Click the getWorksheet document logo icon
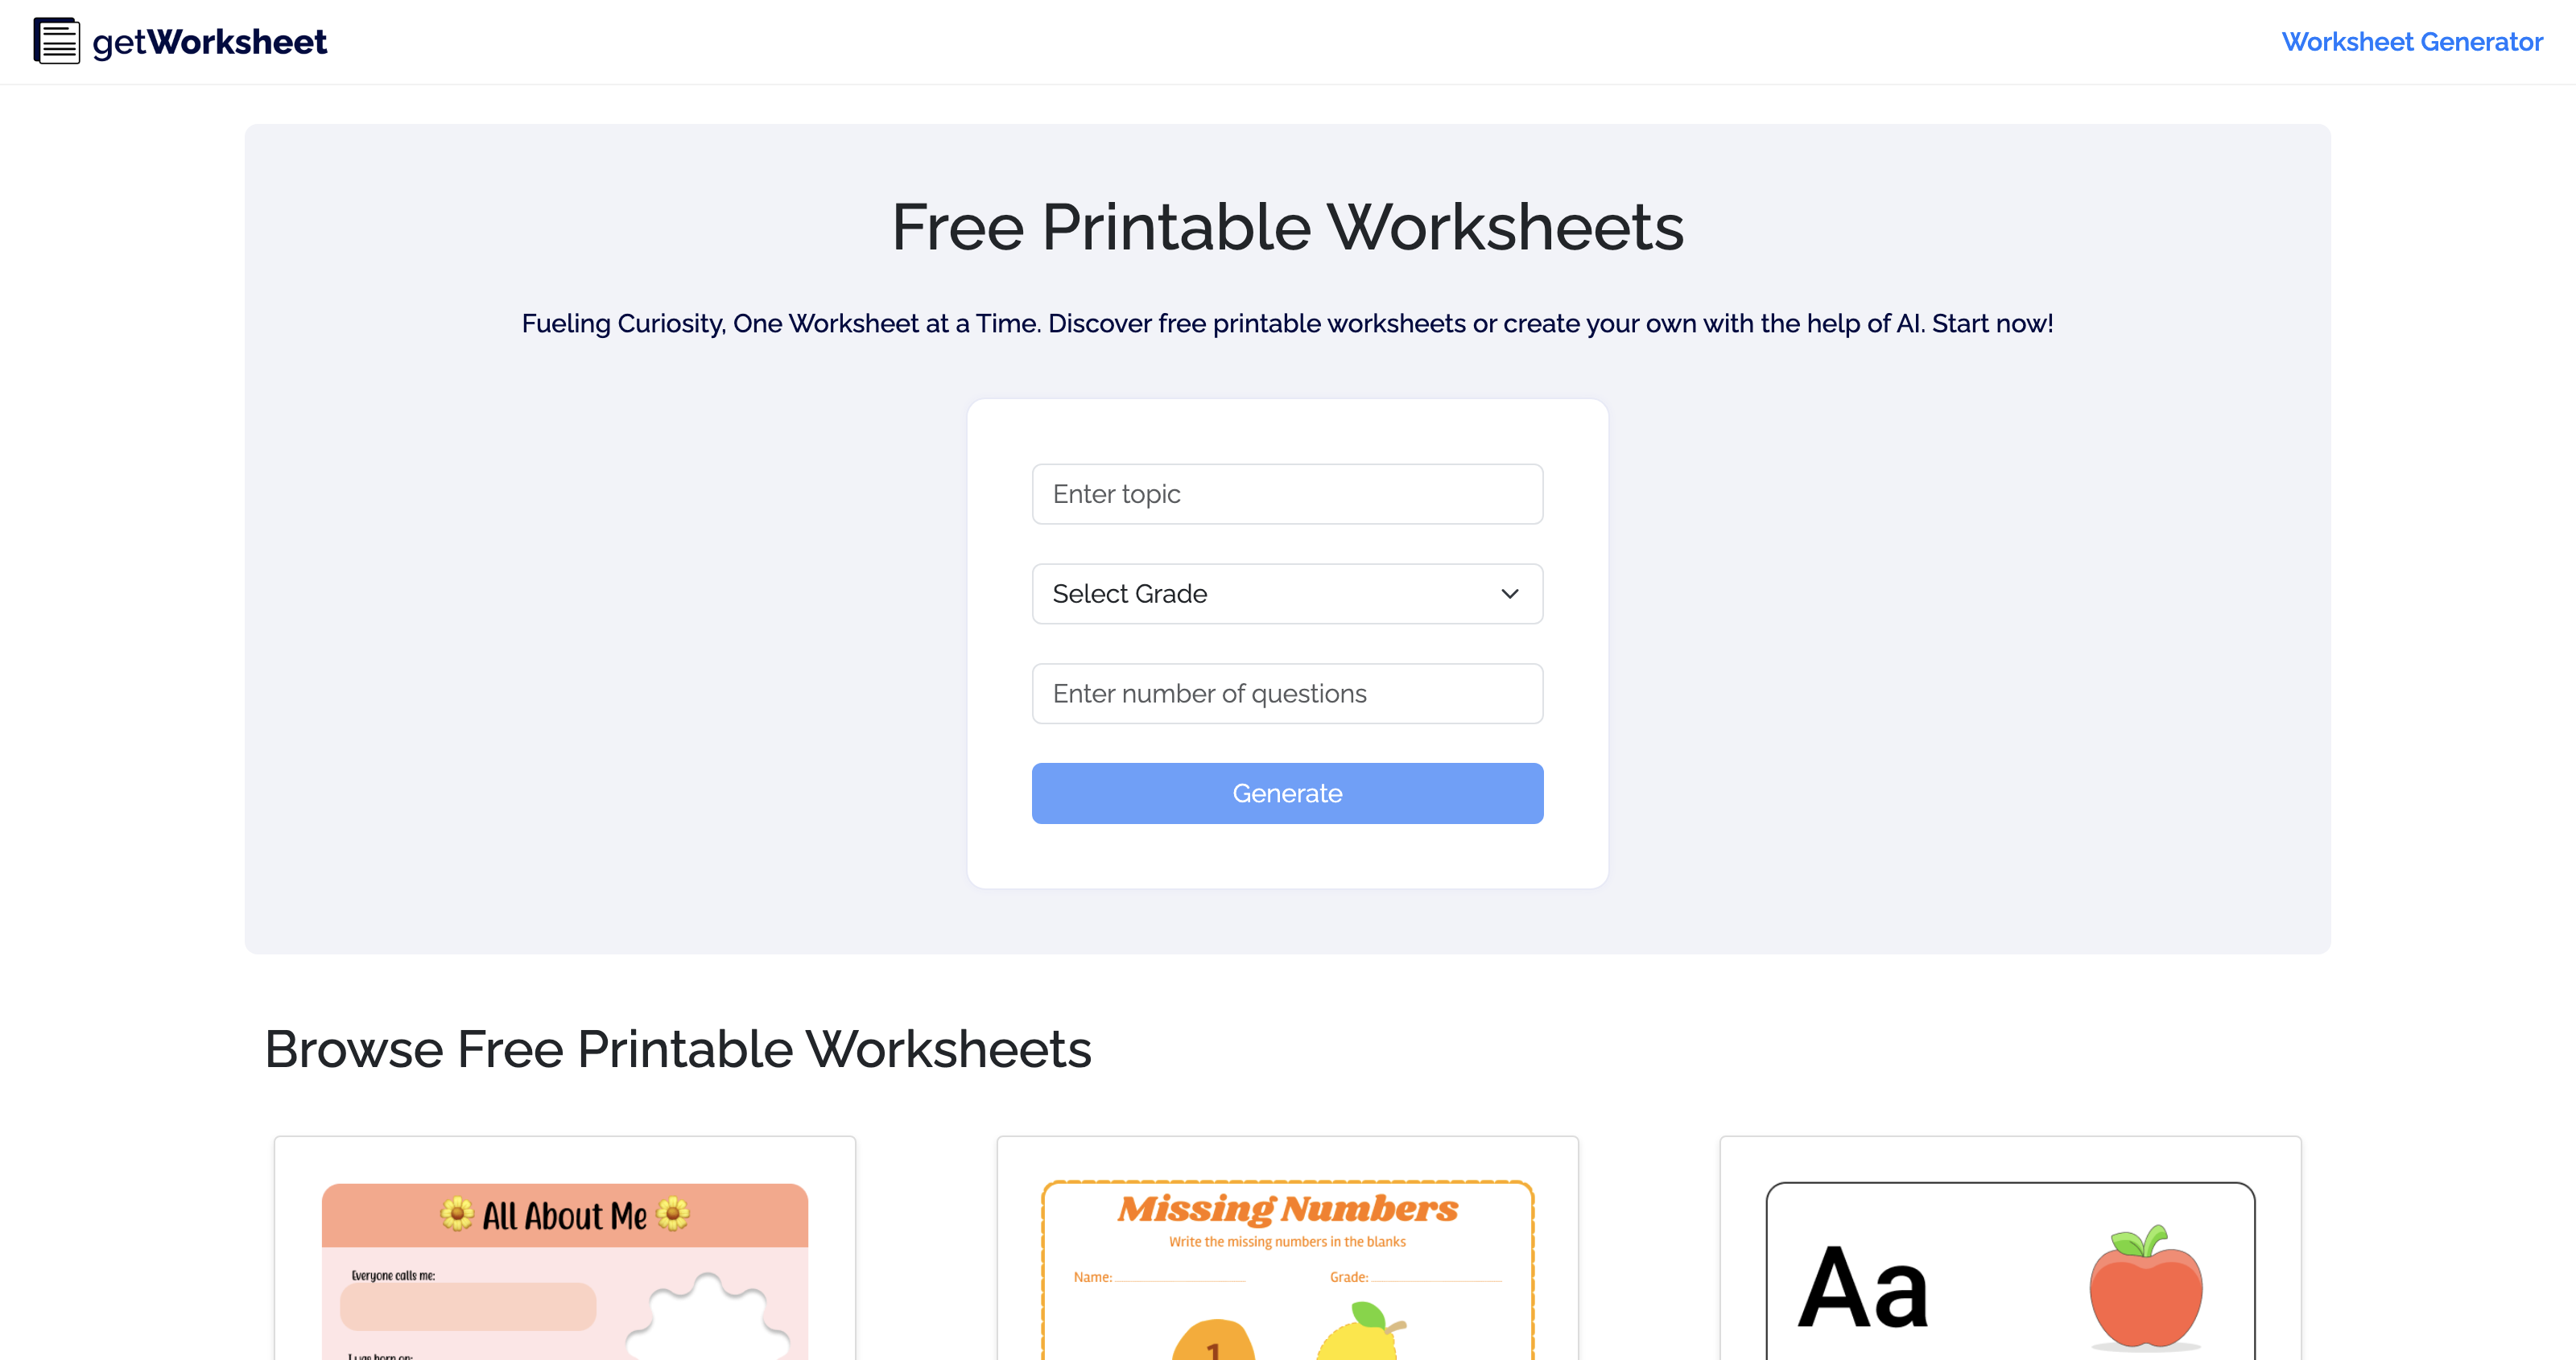Image resolution: width=2576 pixels, height=1360 pixels. (57, 41)
